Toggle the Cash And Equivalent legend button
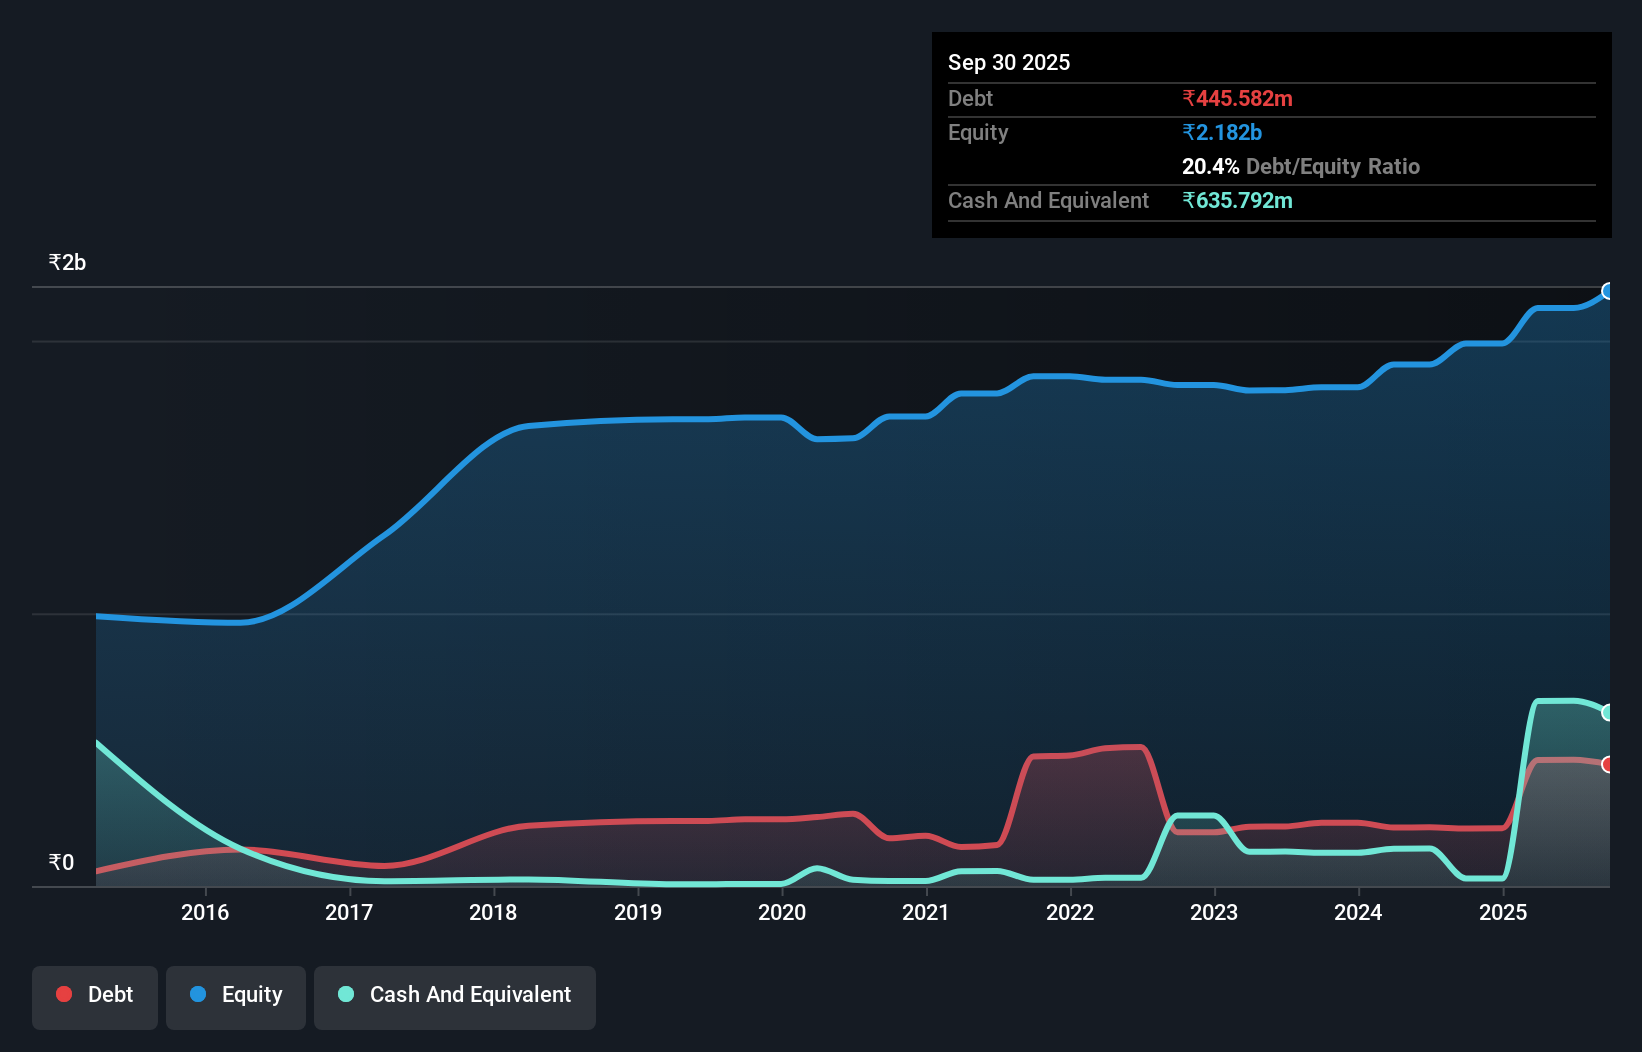This screenshot has width=1642, height=1052. (455, 997)
